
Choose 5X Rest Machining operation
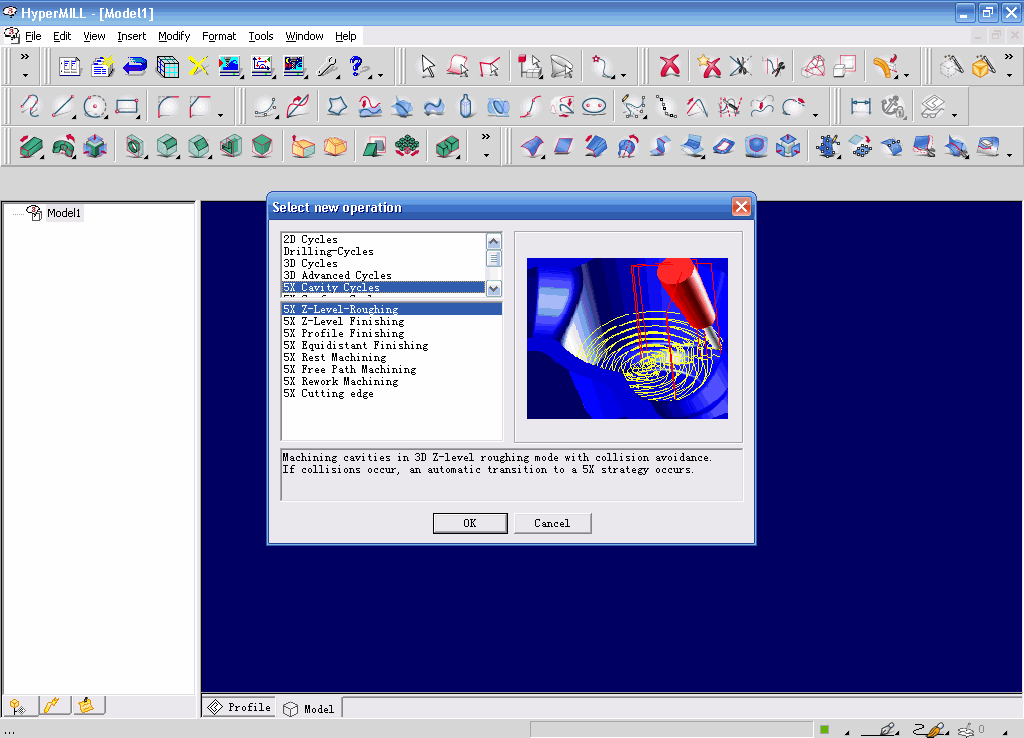point(334,357)
